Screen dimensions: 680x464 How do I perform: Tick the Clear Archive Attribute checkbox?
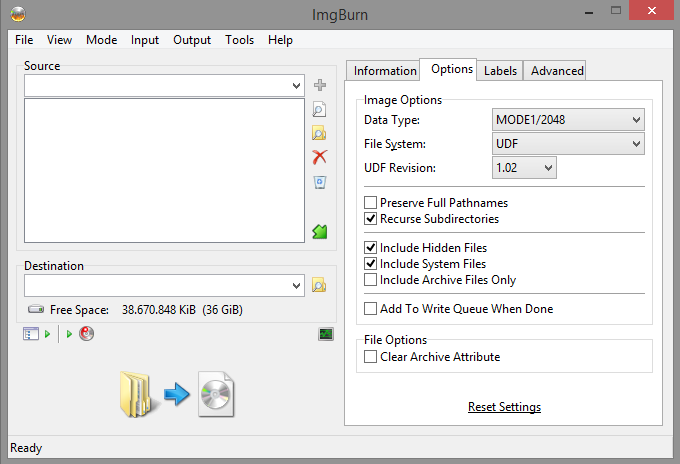[x=371, y=357]
